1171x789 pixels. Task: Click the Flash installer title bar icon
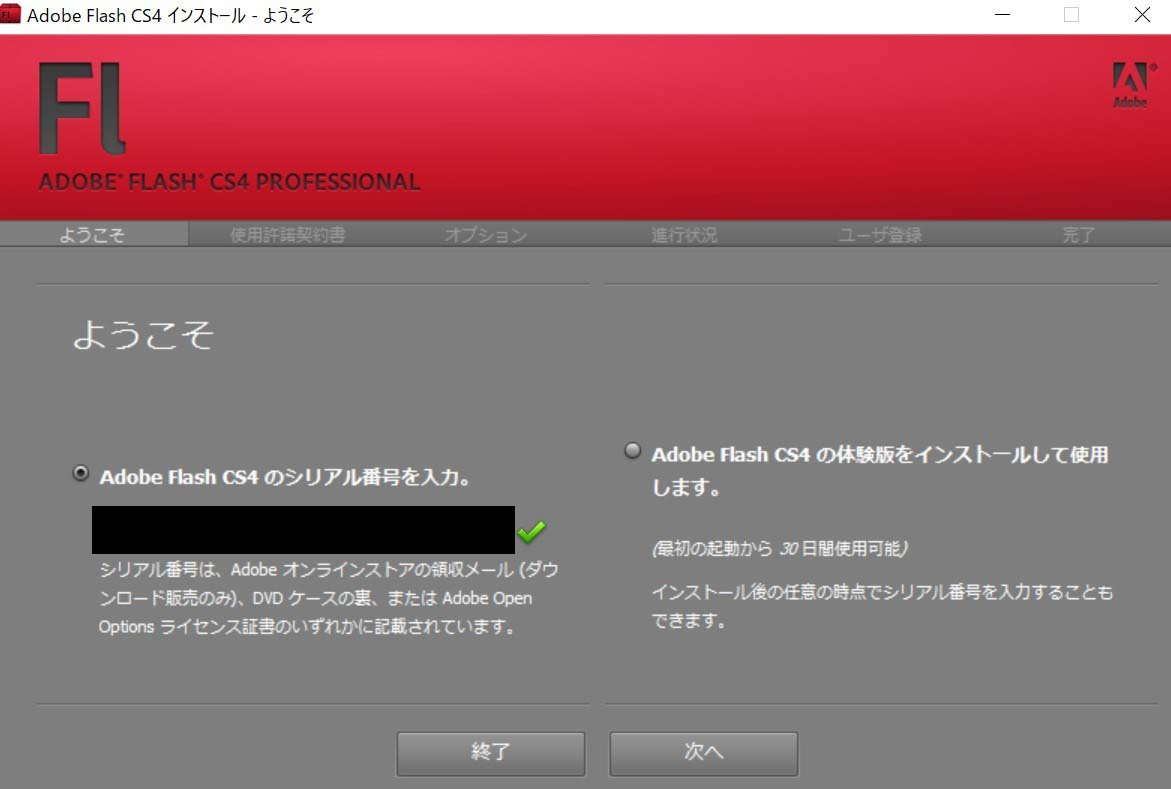pos(10,13)
